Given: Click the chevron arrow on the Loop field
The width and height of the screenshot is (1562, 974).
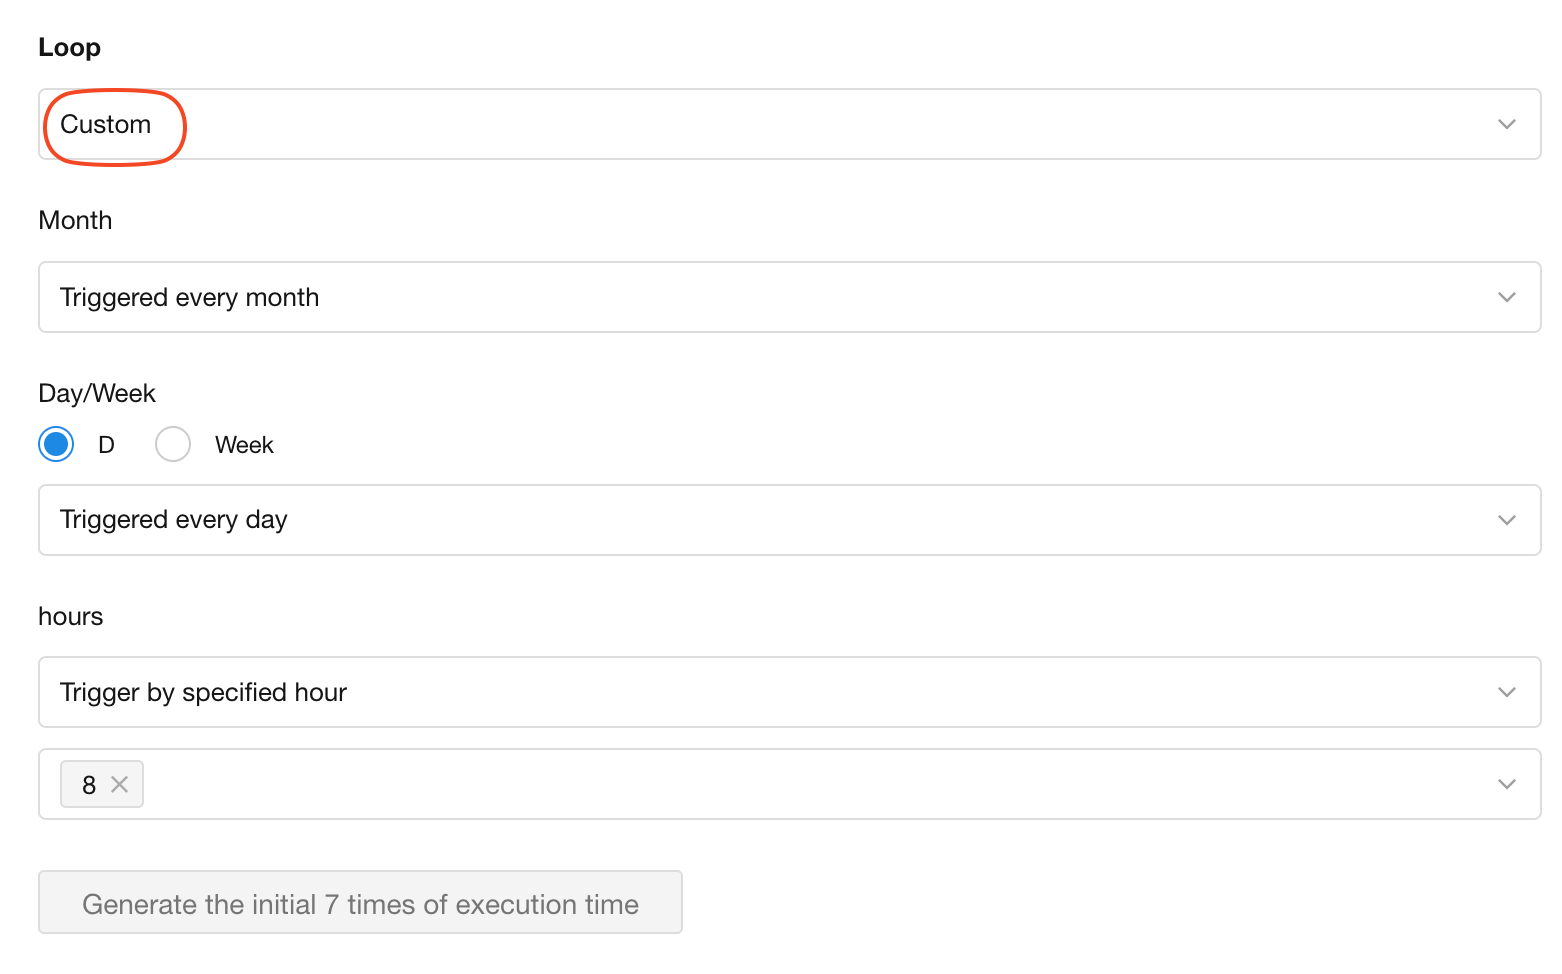Looking at the screenshot, I should (x=1507, y=124).
